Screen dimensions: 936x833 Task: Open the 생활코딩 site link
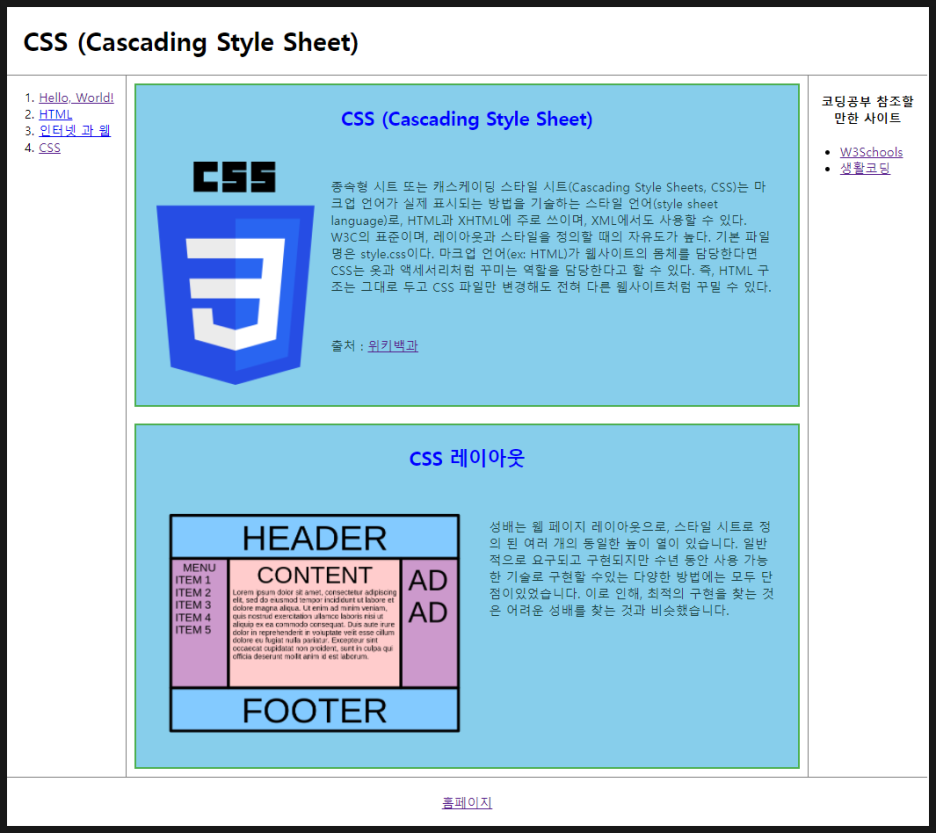pyautogui.click(x=865, y=168)
